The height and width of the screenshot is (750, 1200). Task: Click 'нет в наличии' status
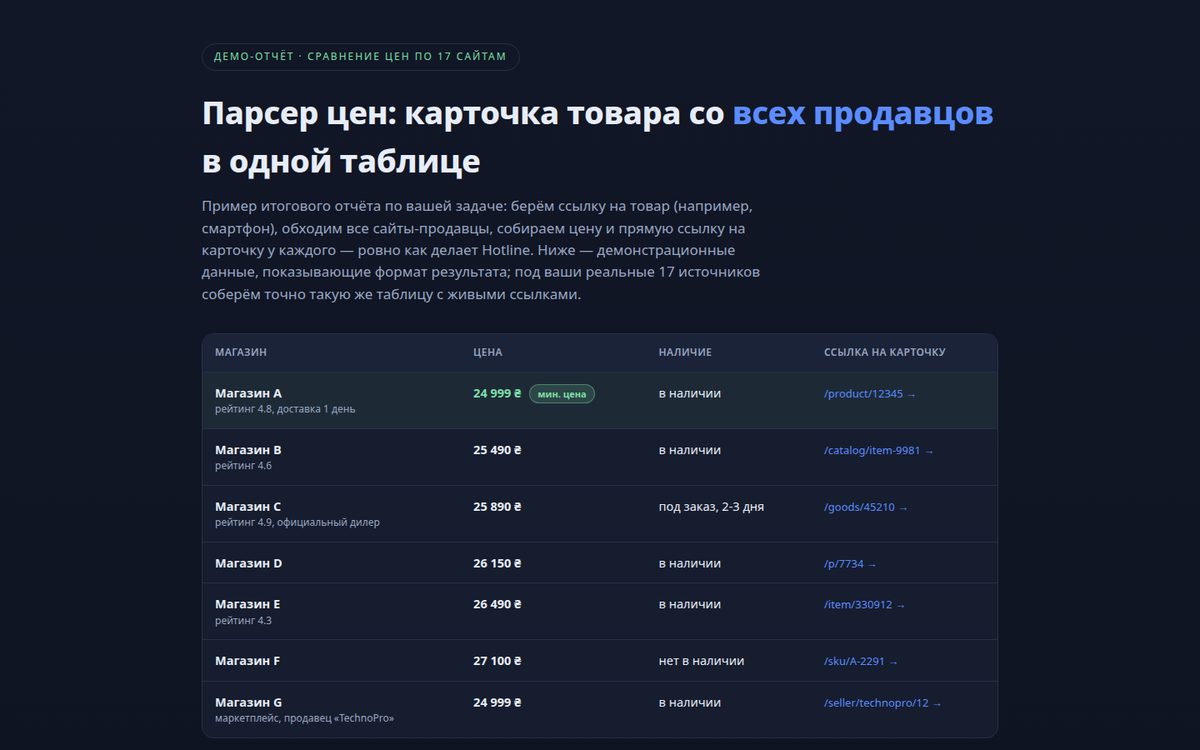click(701, 661)
